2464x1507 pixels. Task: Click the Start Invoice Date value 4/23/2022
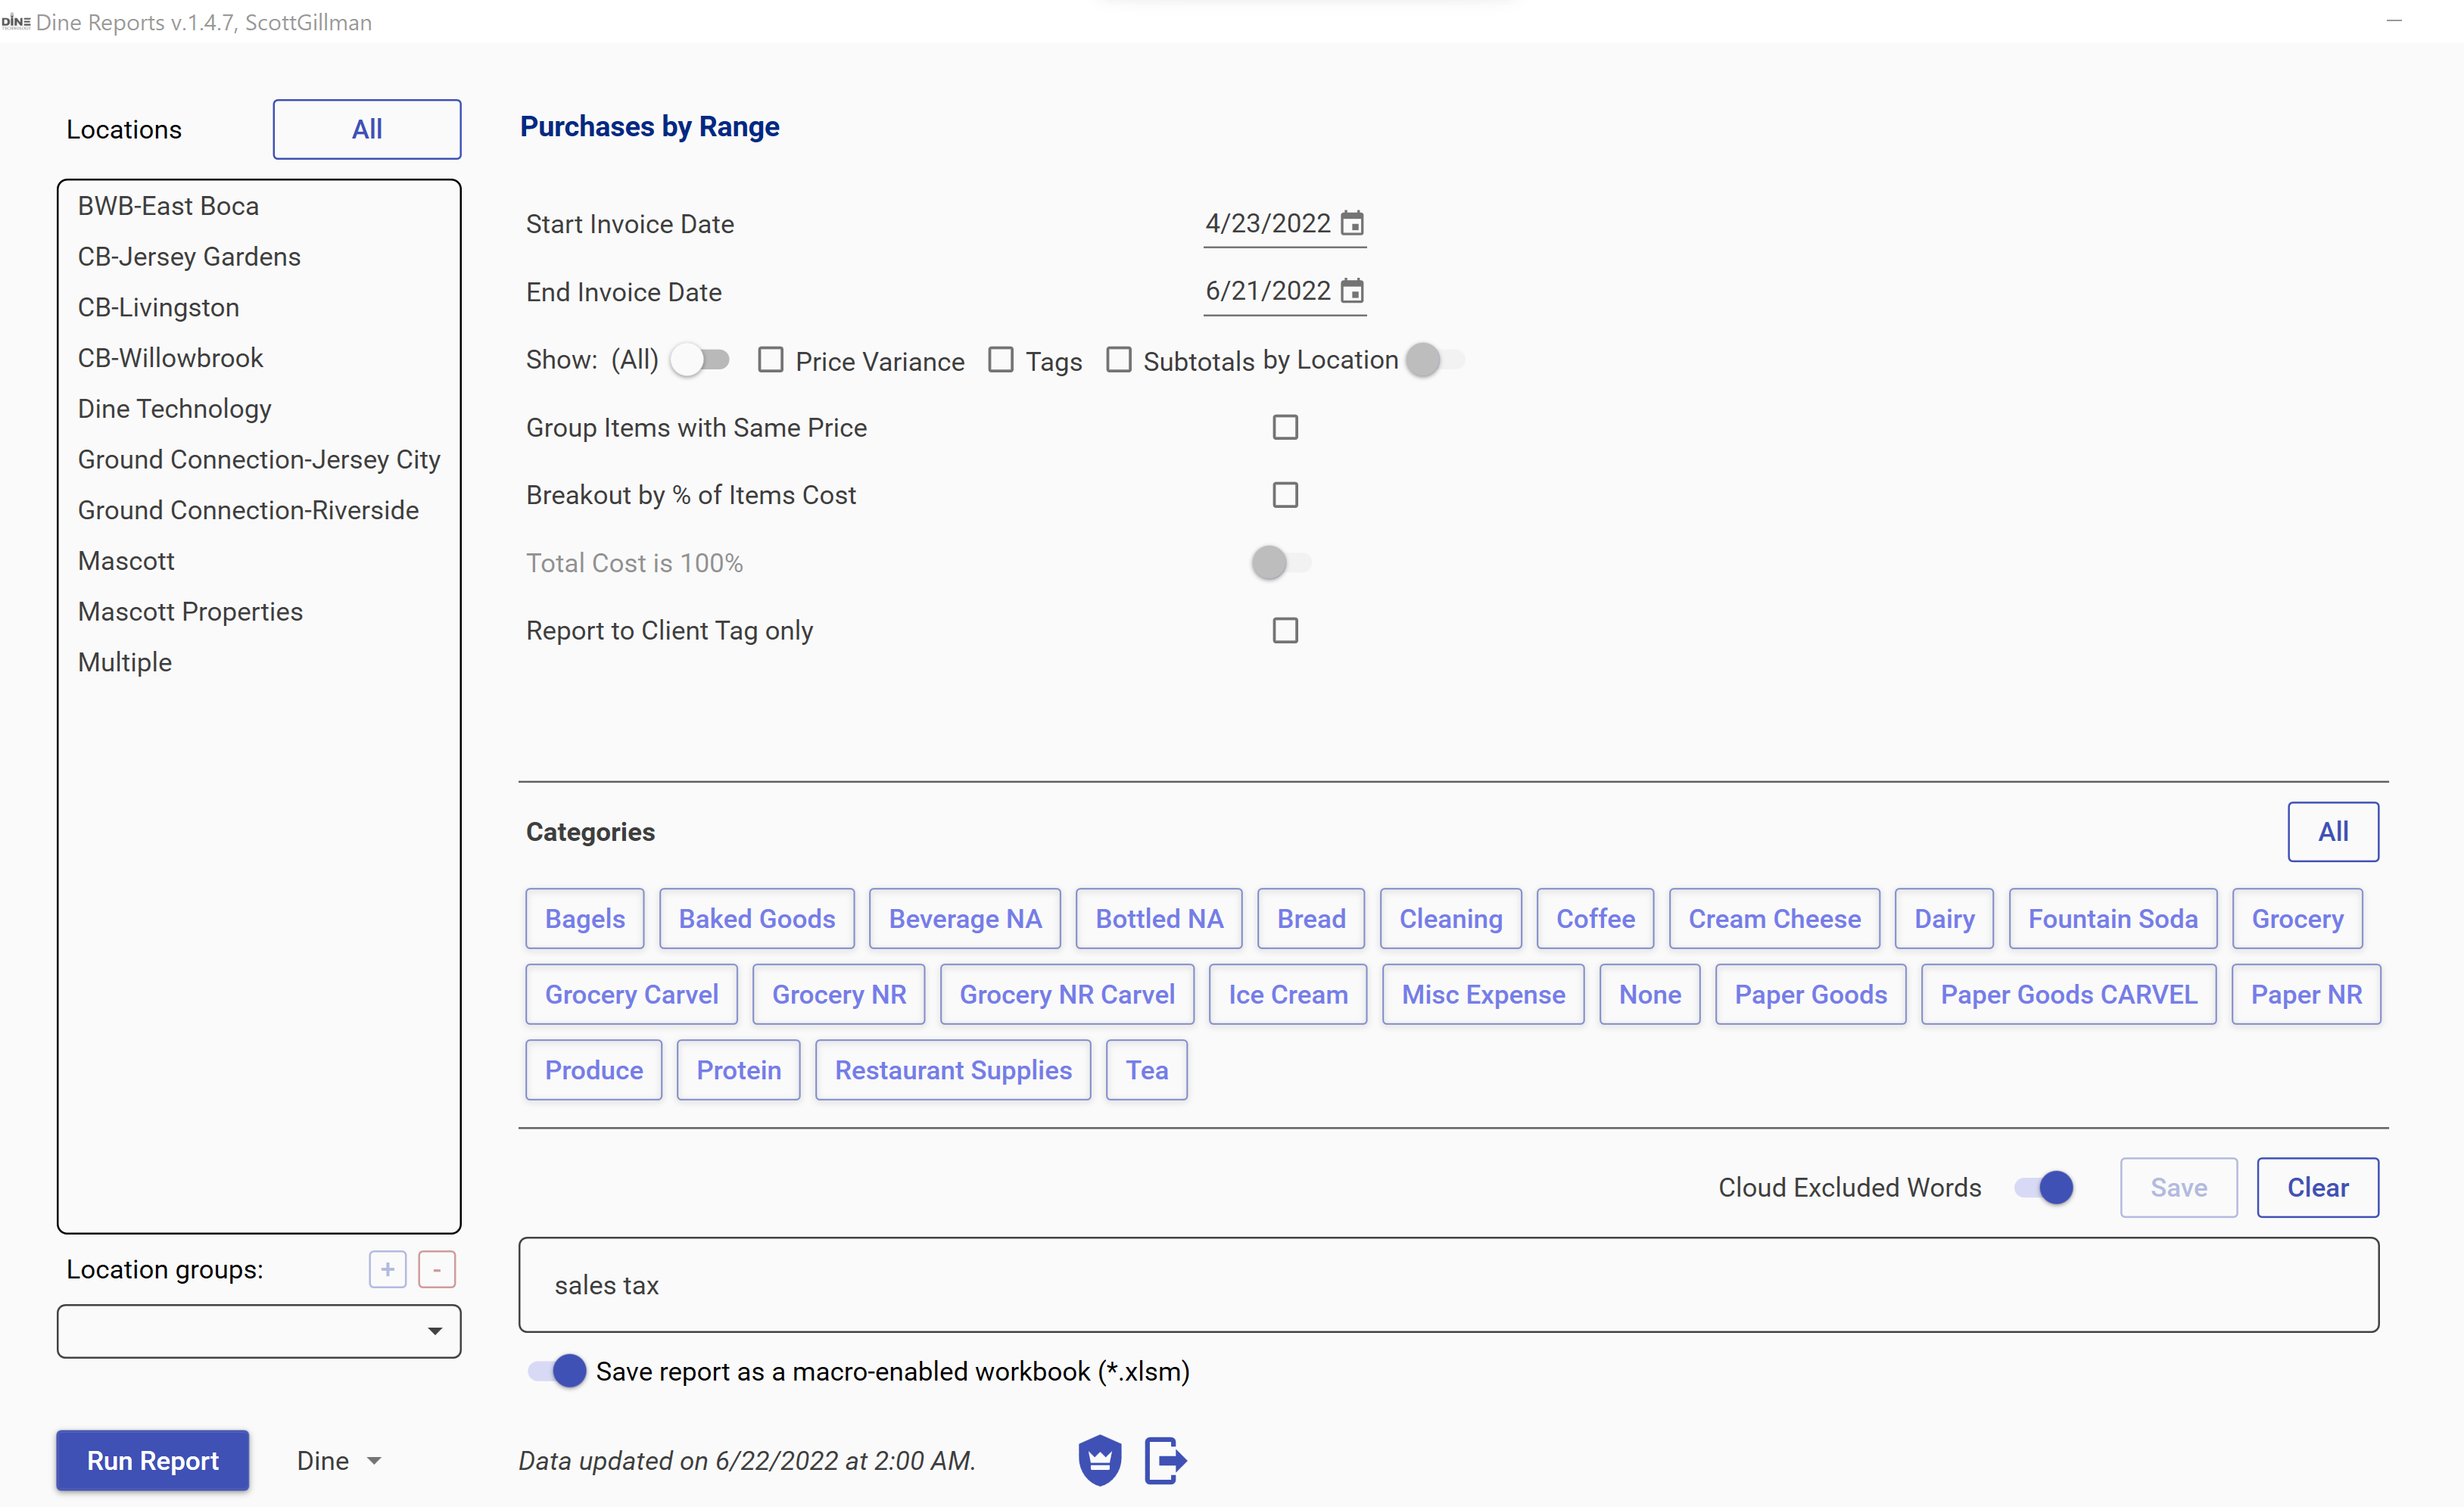tap(1267, 223)
